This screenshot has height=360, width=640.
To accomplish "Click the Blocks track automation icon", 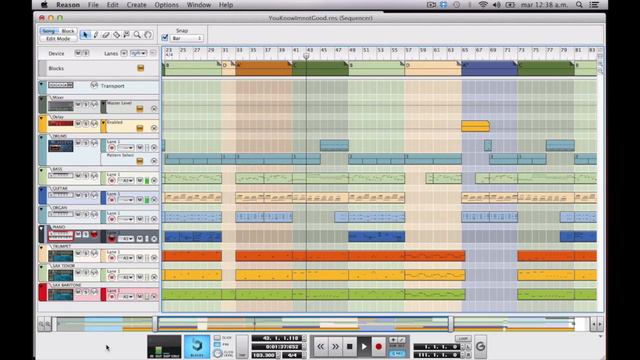I will point(140,68).
